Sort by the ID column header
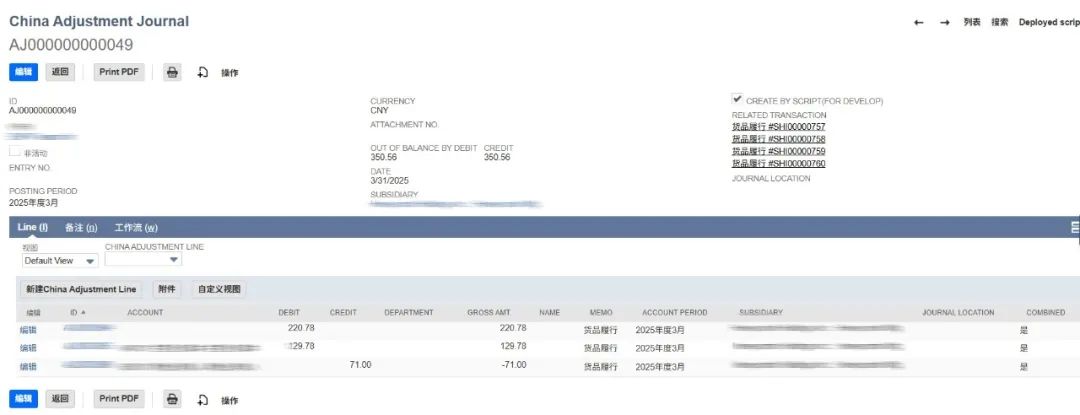Viewport: 1080px width, 415px height. pyautogui.click(x=79, y=312)
